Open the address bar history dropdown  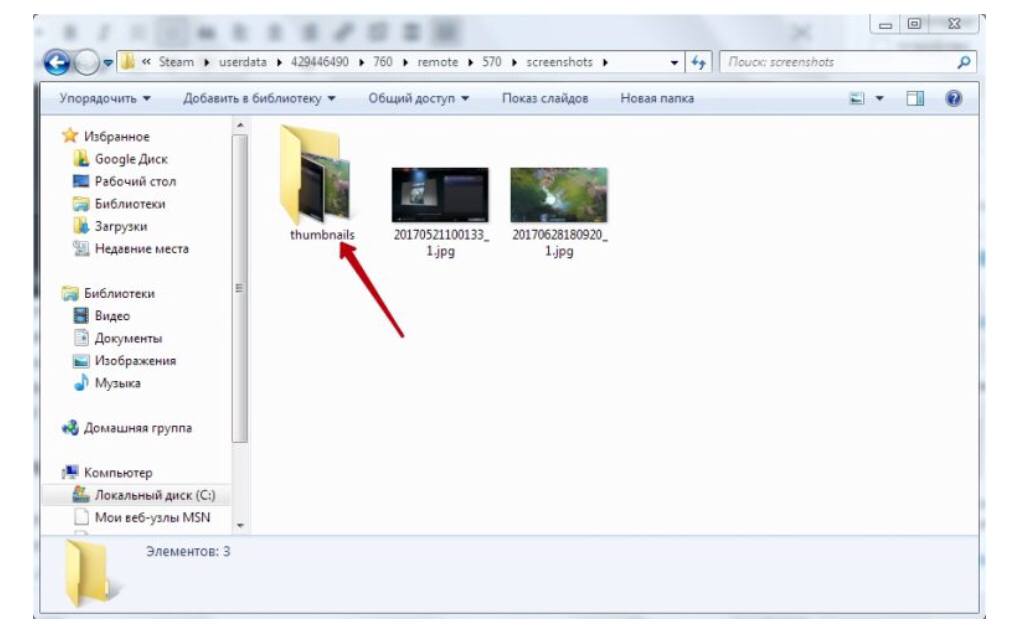674,63
